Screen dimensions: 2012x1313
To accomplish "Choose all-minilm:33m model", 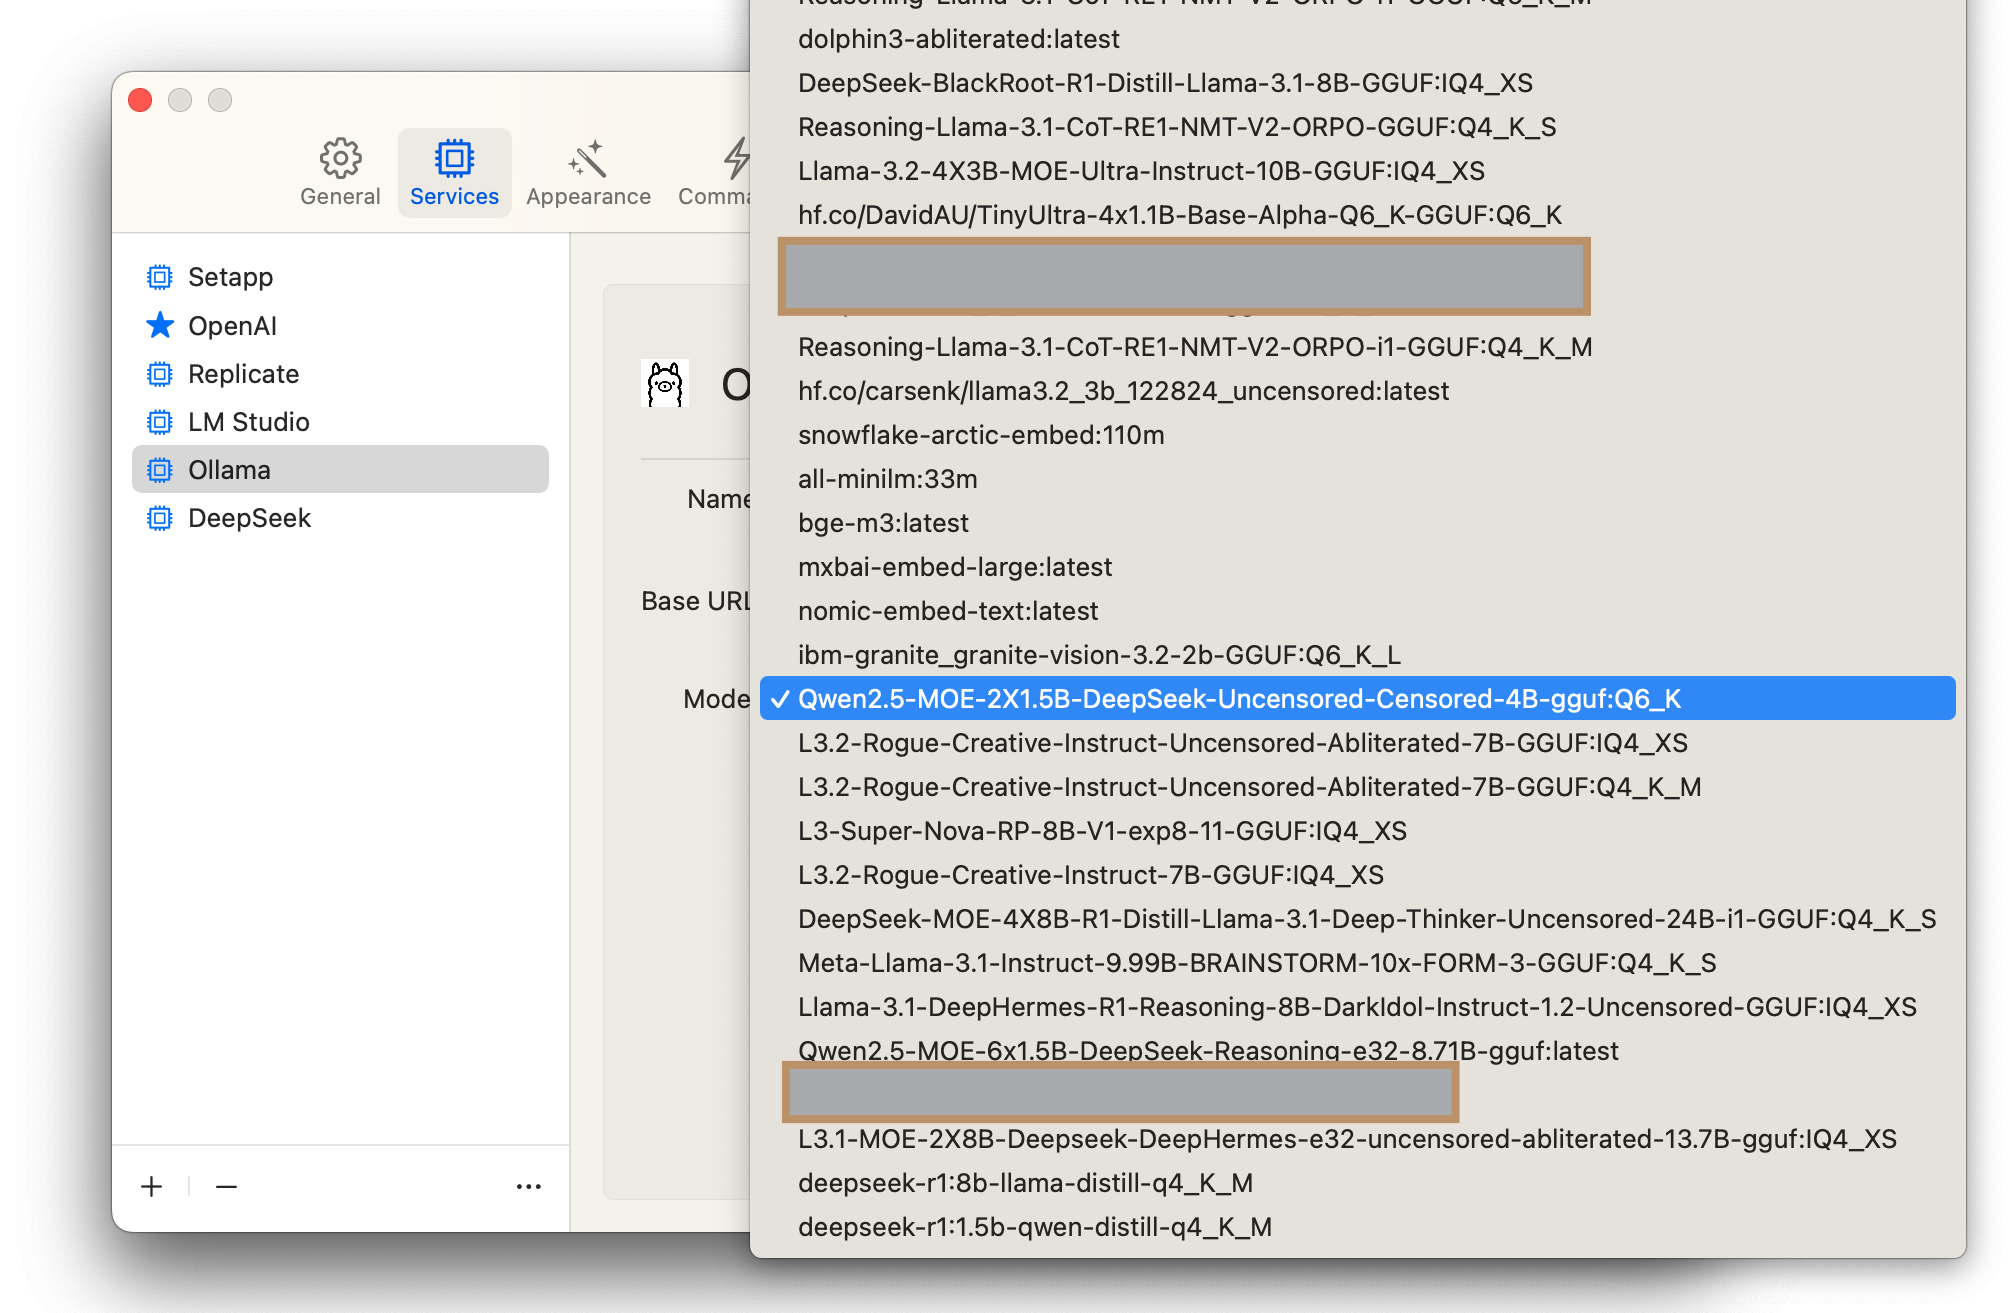I will point(1358,479).
